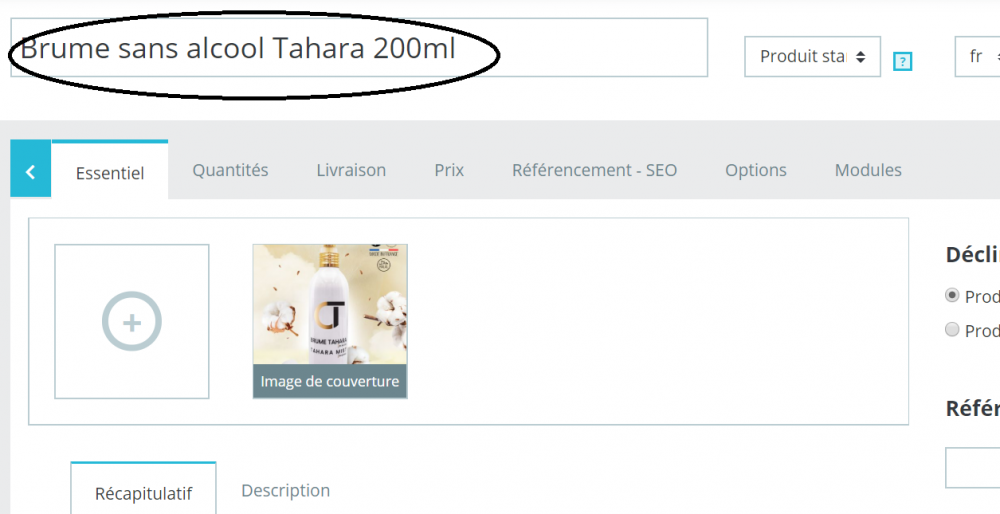Open the fr language dropdown

978,57
